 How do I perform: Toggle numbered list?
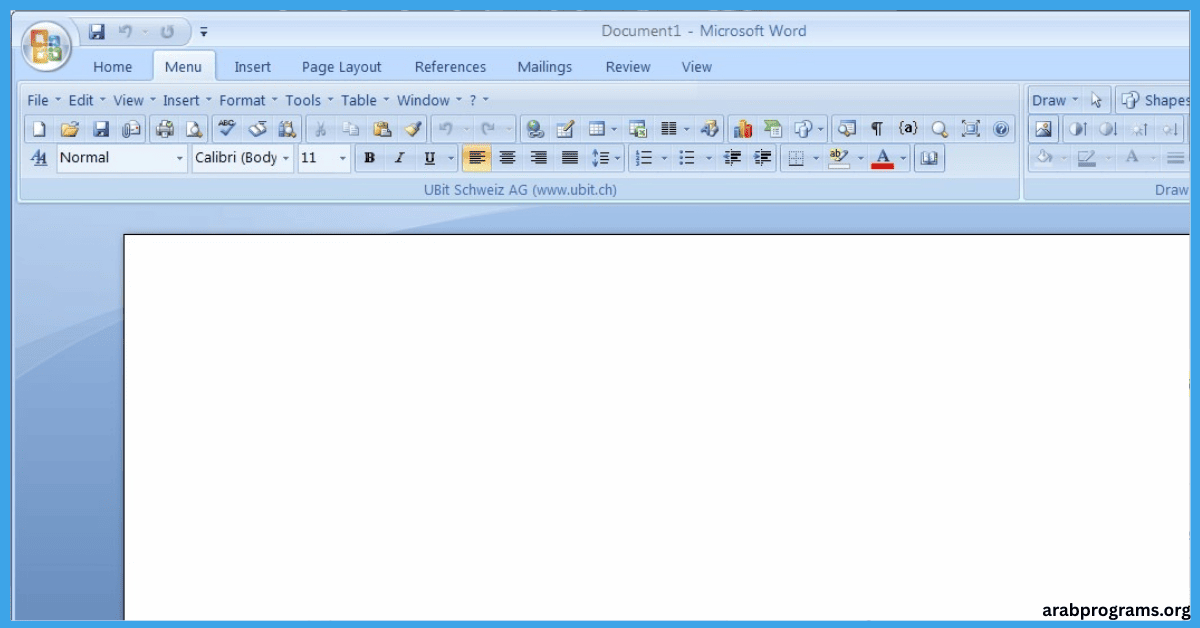pyautogui.click(x=644, y=158)
